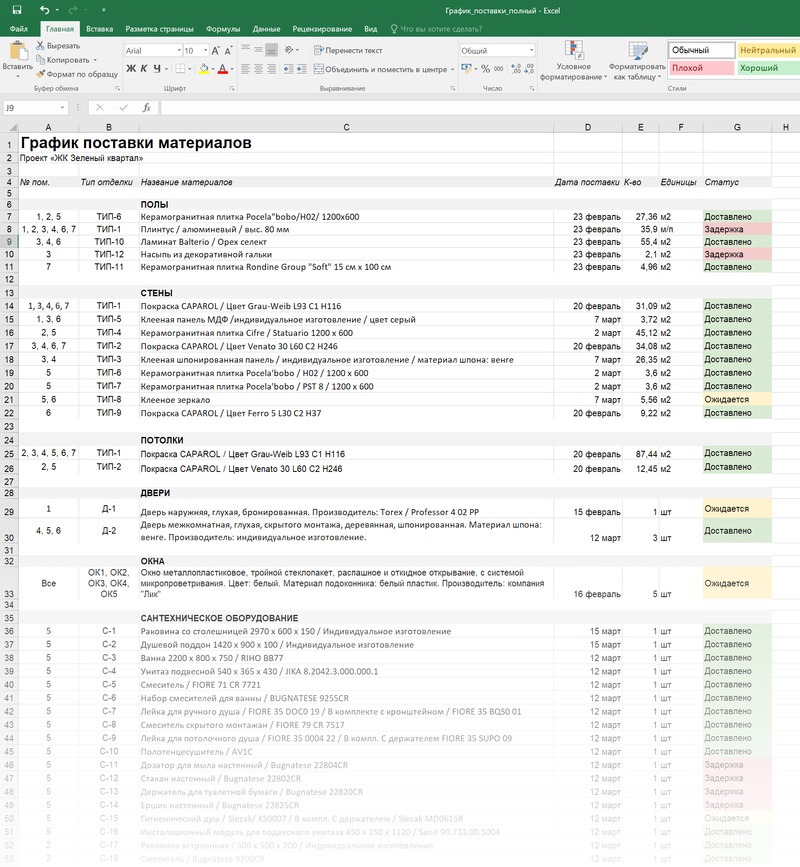This screenshot has width=800, height=867.
Task: Switch to Разметка страницы tab
Action: 159,29
